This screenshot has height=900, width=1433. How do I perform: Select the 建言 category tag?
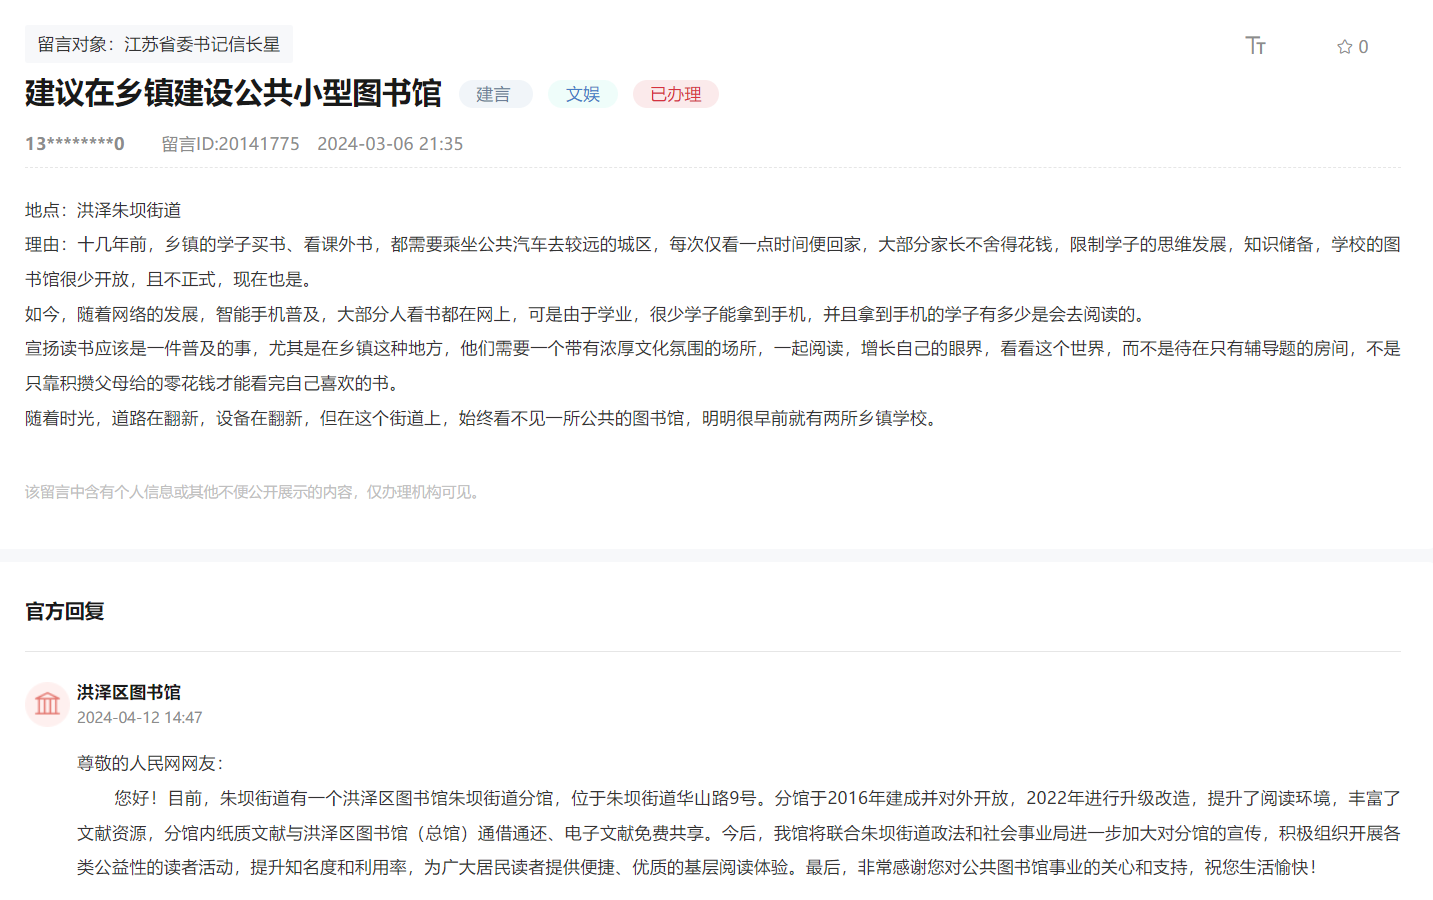[x=496, y=93]
